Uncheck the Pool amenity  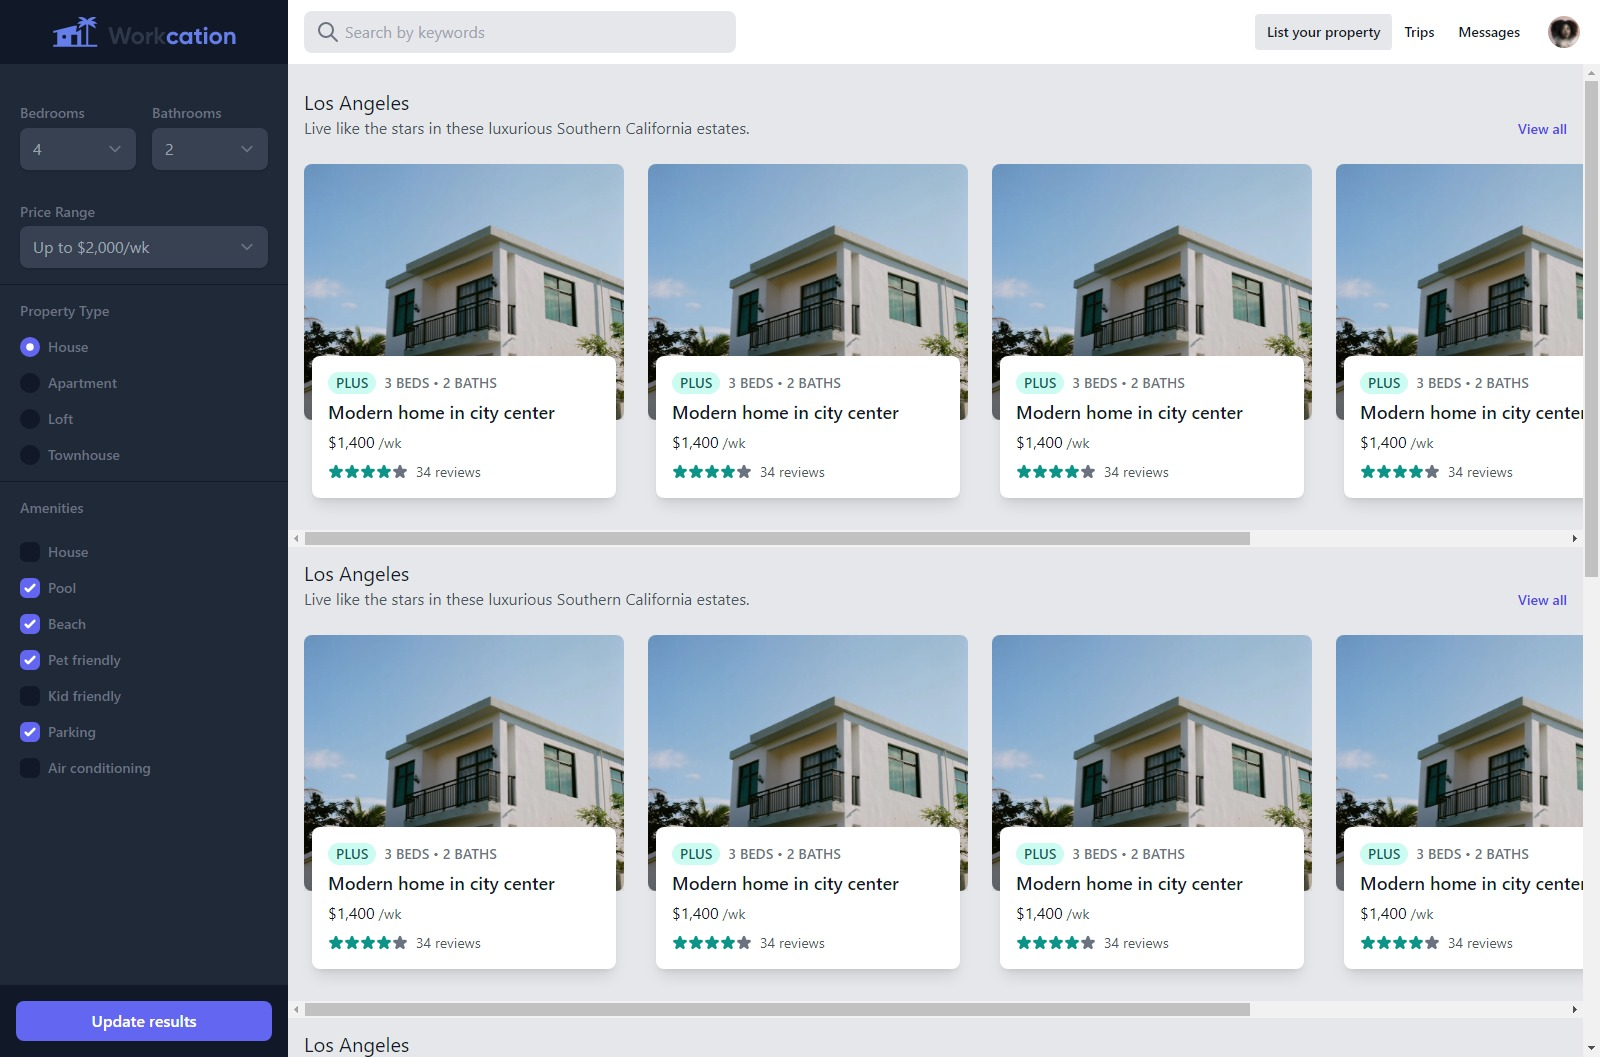point(30,588)
